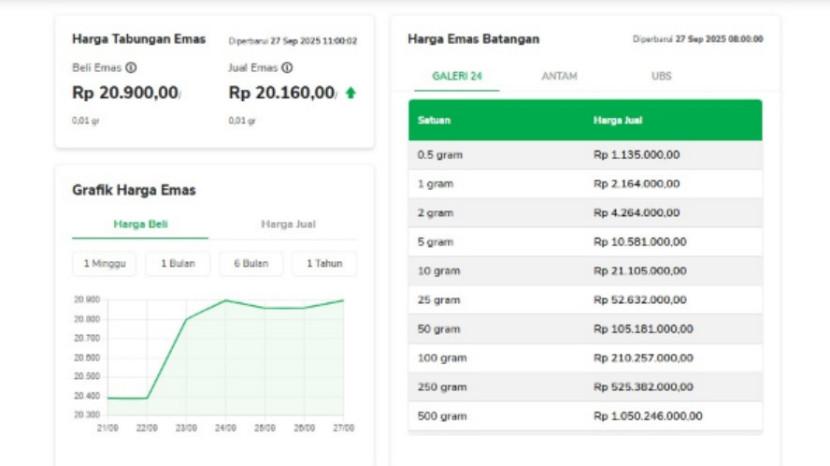The image size is (830, 466).
Task: Select the UBS tab
Action: [661, 76]
